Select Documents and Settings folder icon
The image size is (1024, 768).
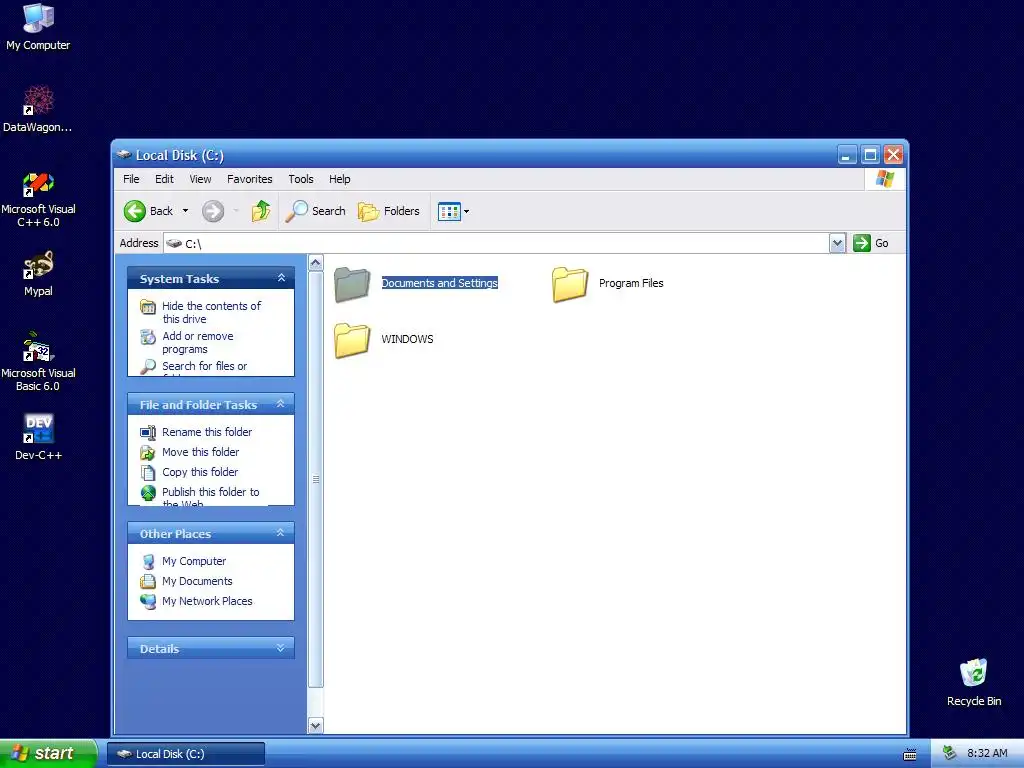pyautogui.click(x=352, y=284)
